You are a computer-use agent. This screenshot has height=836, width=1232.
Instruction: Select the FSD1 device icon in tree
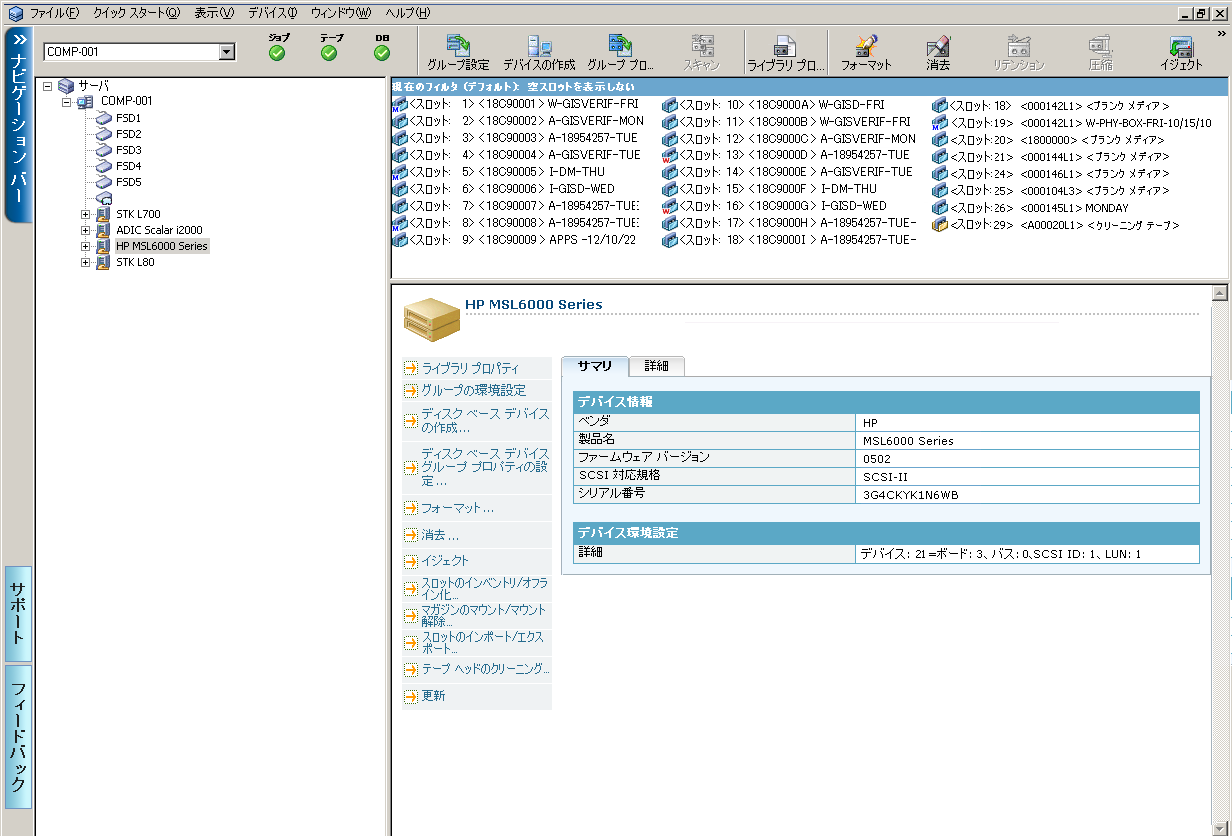coord(104,118)
